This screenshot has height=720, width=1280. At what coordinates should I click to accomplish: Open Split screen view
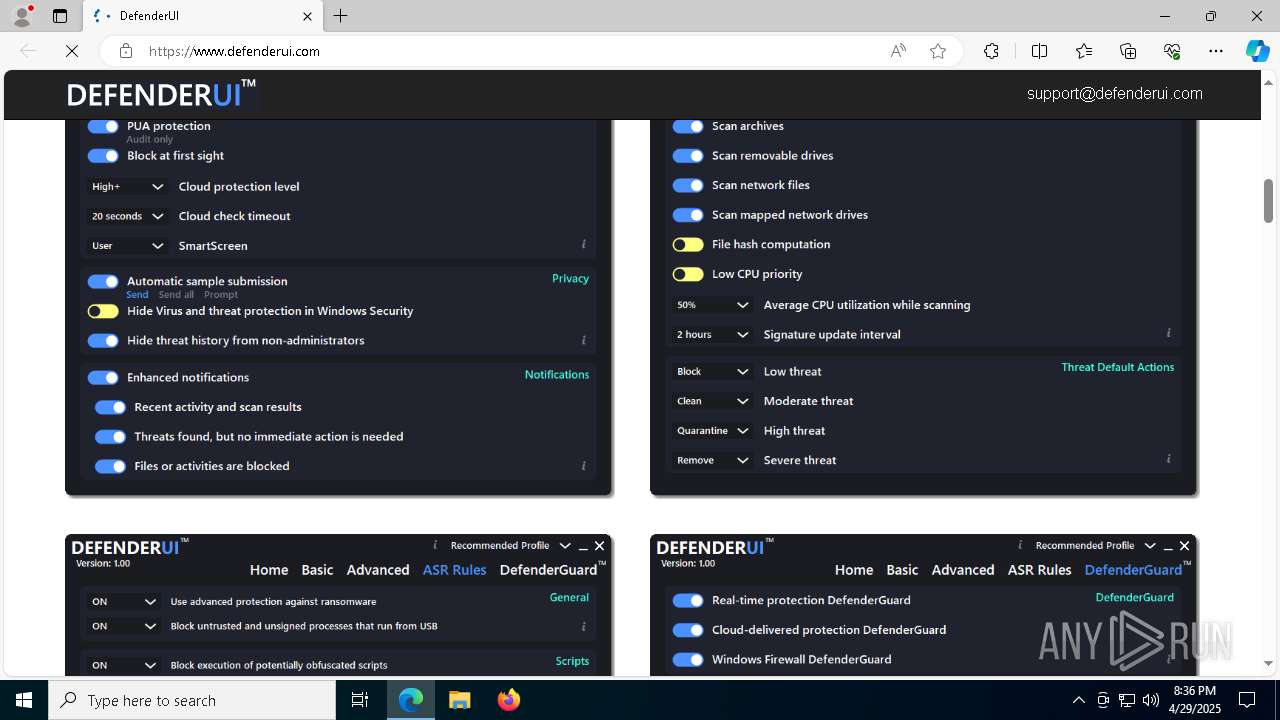1039,51
